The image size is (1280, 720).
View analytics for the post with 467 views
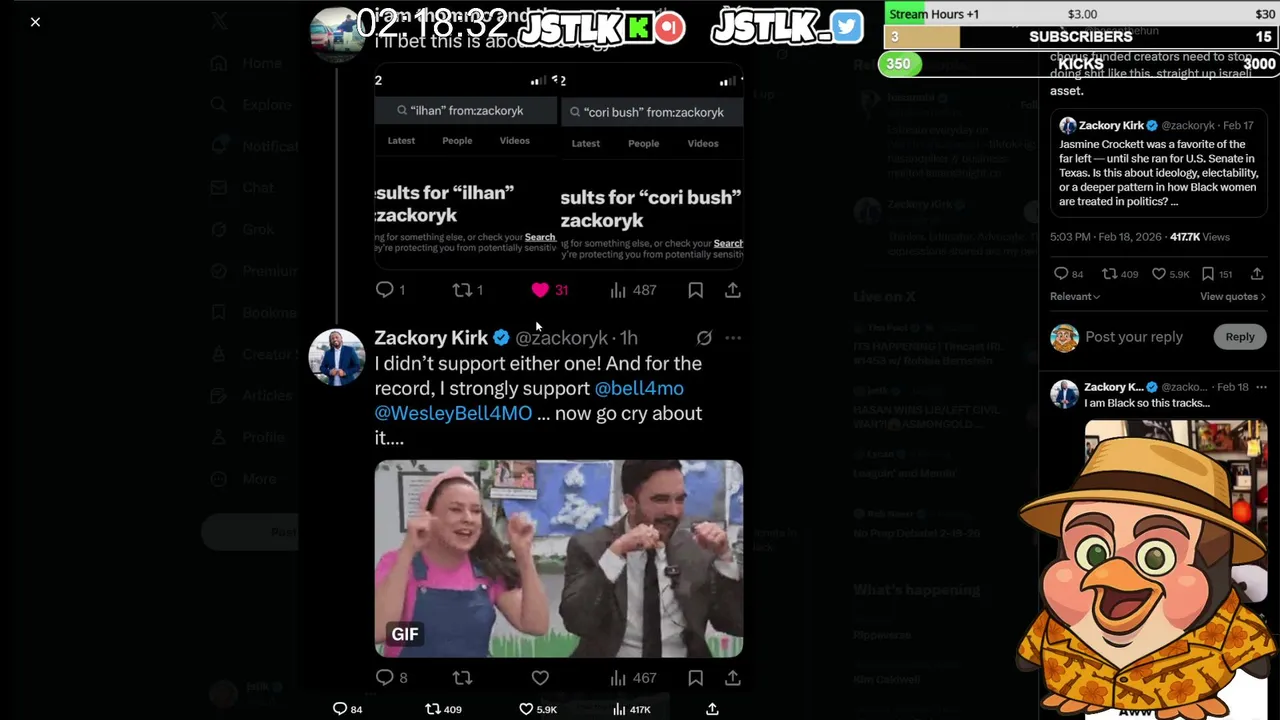pos(618,678)
